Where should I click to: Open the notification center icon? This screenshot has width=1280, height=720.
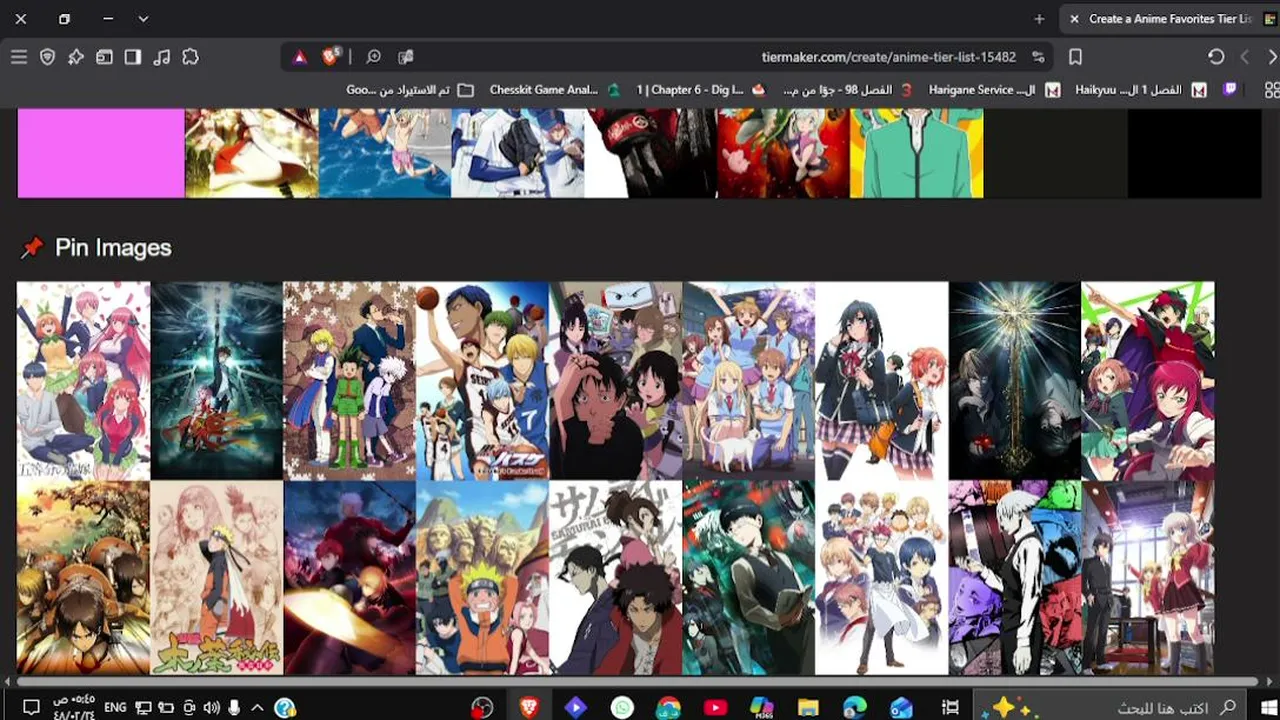tap(31, 707)
